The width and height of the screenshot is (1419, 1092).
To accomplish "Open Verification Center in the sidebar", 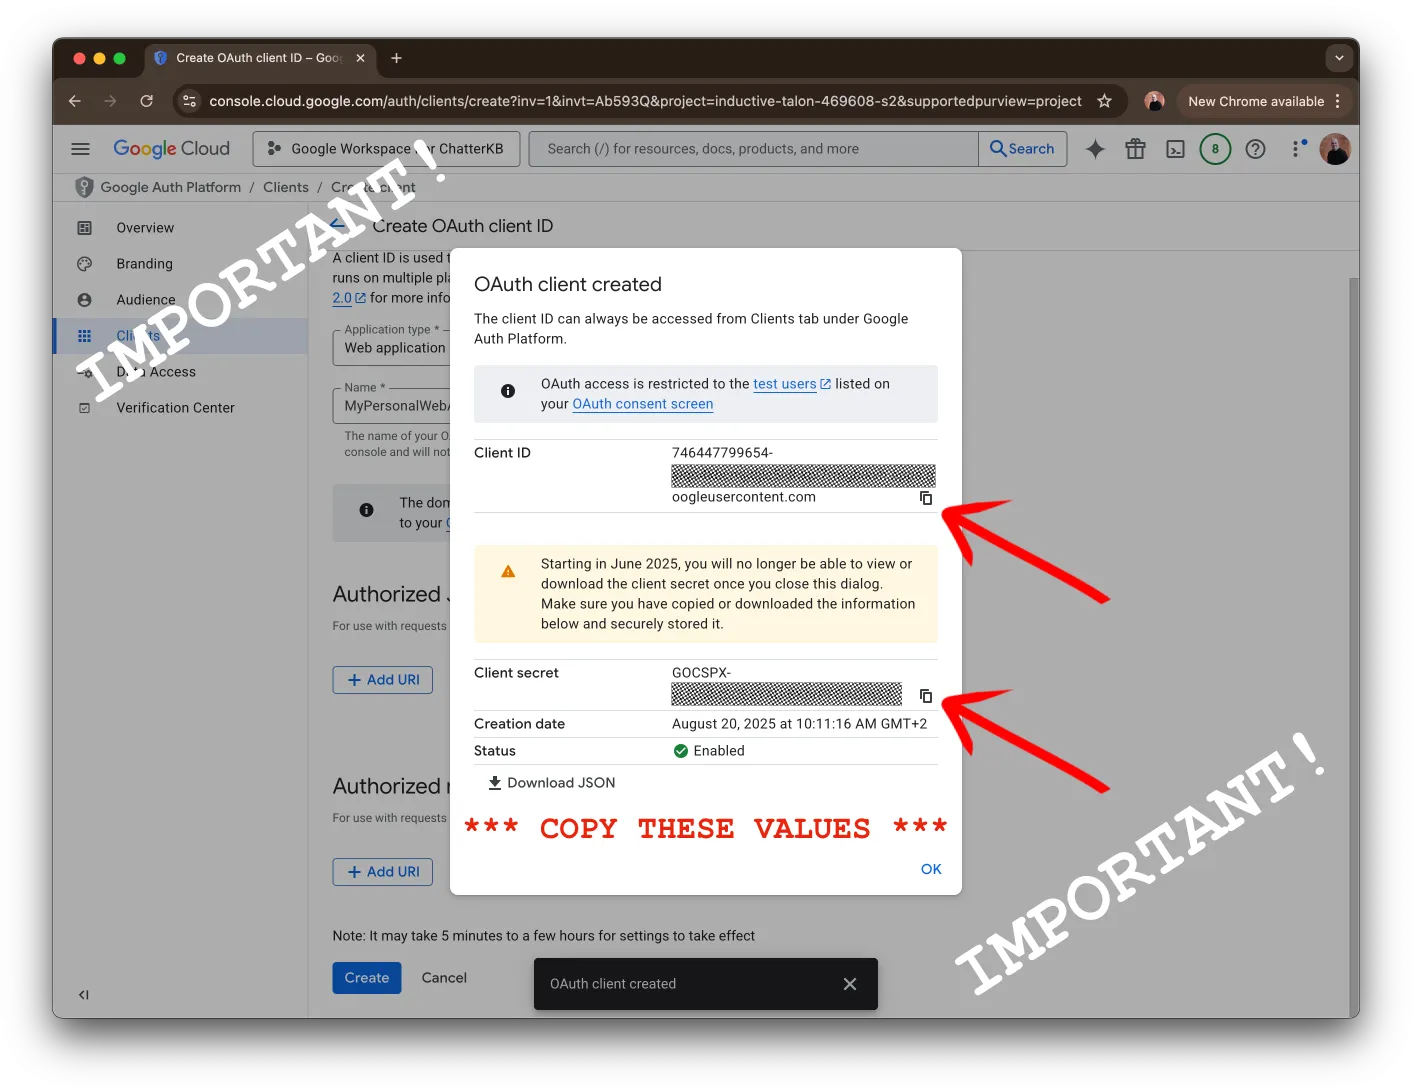I will tap(175, 408).
